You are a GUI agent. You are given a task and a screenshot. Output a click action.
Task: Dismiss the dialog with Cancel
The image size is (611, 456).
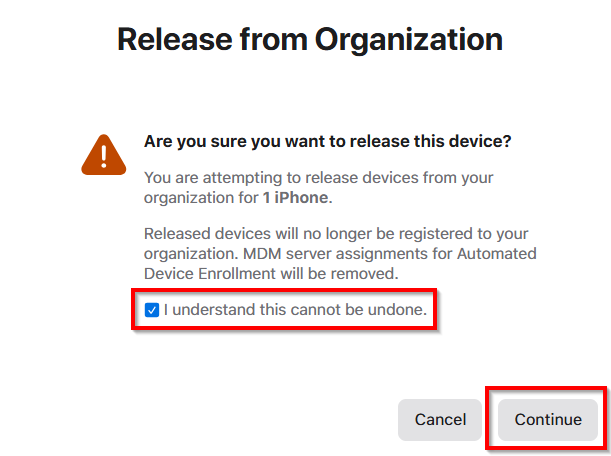(440, 420)
